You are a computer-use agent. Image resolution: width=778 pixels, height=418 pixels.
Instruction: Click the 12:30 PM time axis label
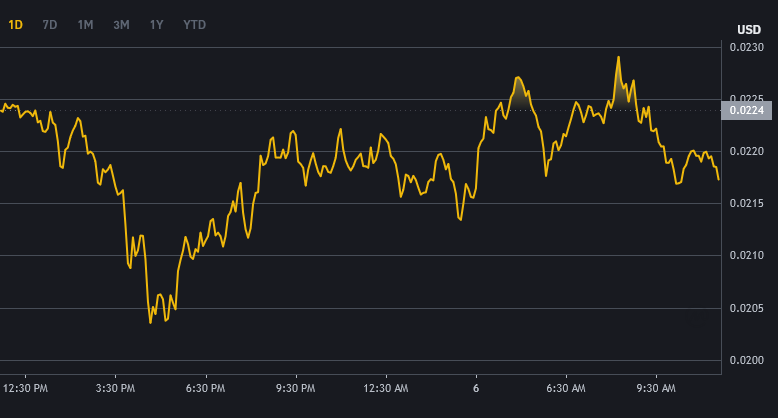pos(25,388)
